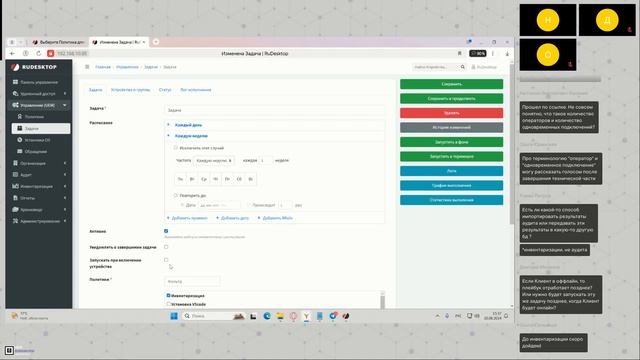Switch to the Устройства и группы tab
This screenshot has width=640, height=360.
click(x=130, y=89)
